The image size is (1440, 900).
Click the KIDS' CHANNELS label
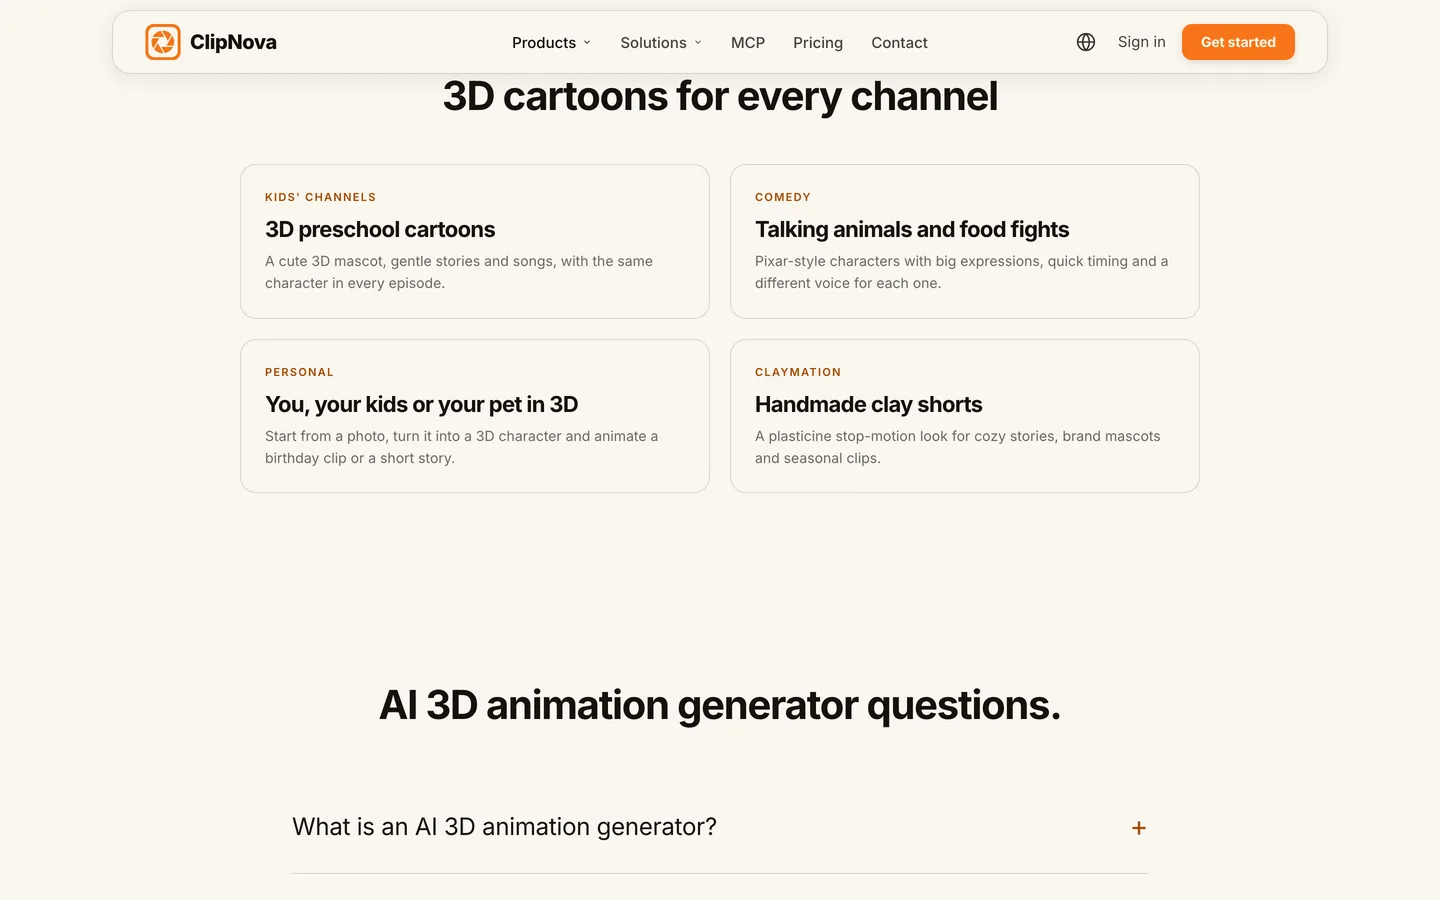[x=320, y=197]
